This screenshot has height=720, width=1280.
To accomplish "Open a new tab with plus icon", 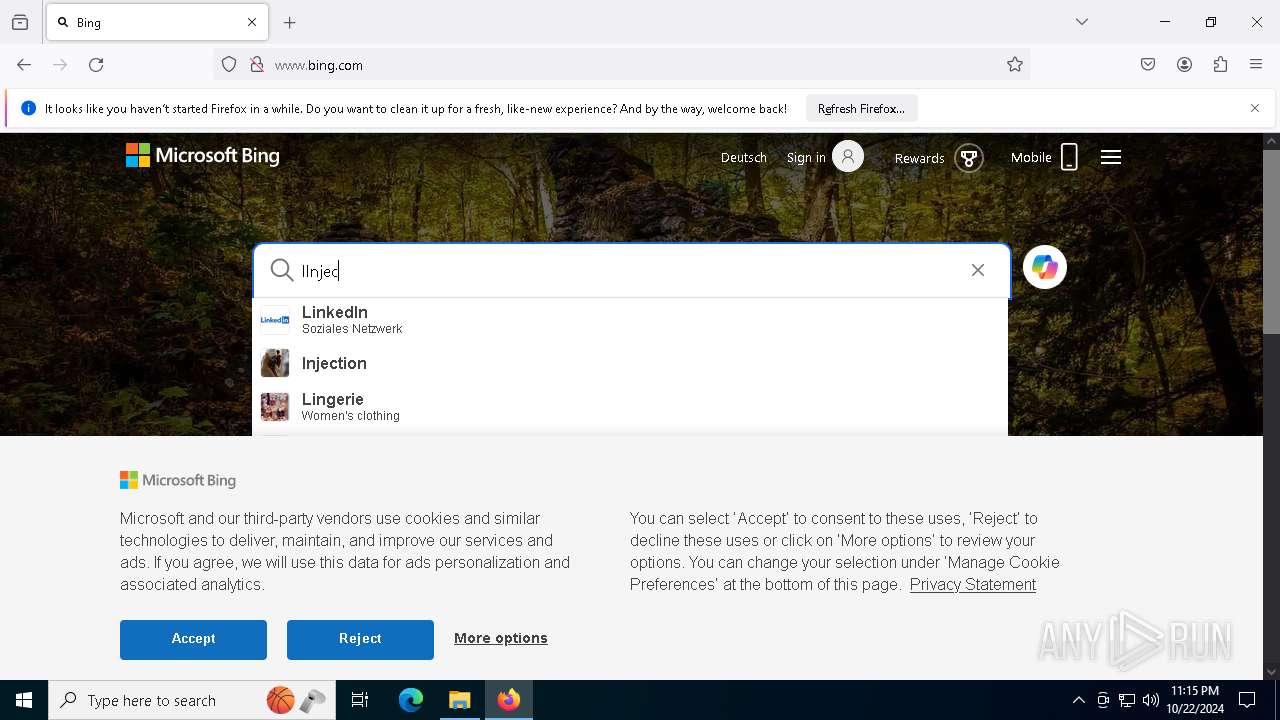I will (x=290, y=22).
